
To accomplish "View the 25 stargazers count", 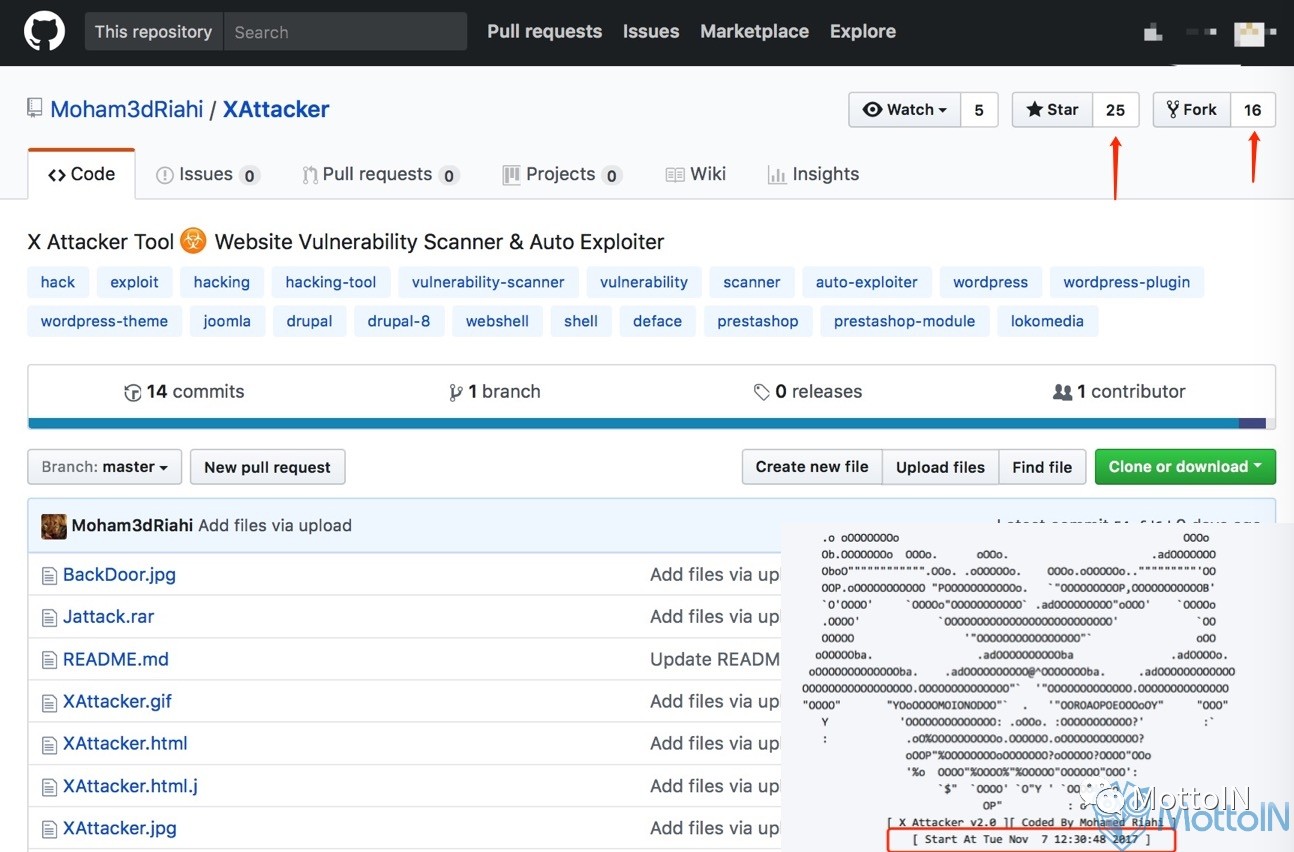I will (x=1115, y=110).
